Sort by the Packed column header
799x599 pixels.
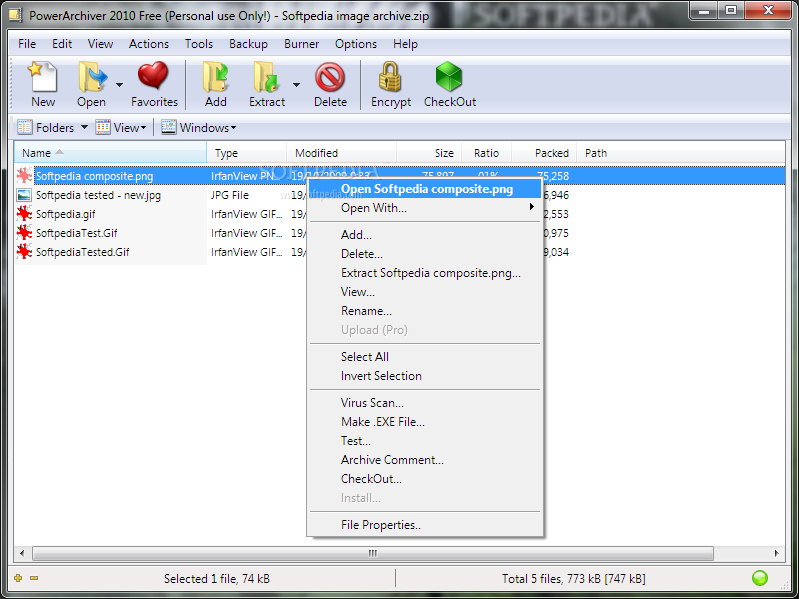click(x=544, y=153)
